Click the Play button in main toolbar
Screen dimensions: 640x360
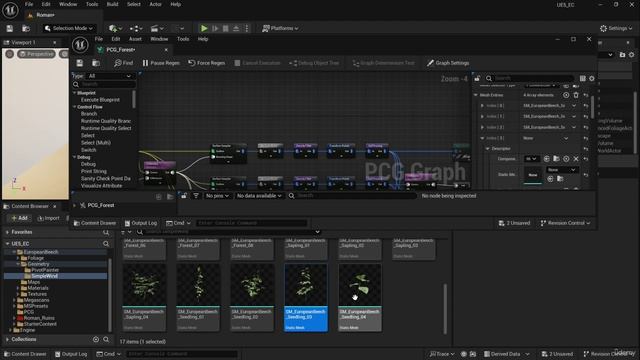[204, 28]
